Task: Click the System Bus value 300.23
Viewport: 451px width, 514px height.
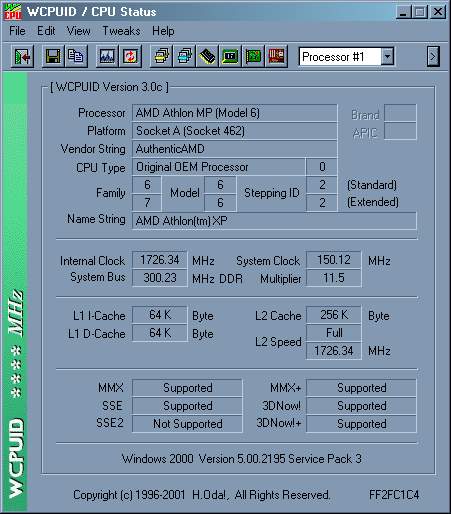Action: pyautogui.click(x=160, y=278)
